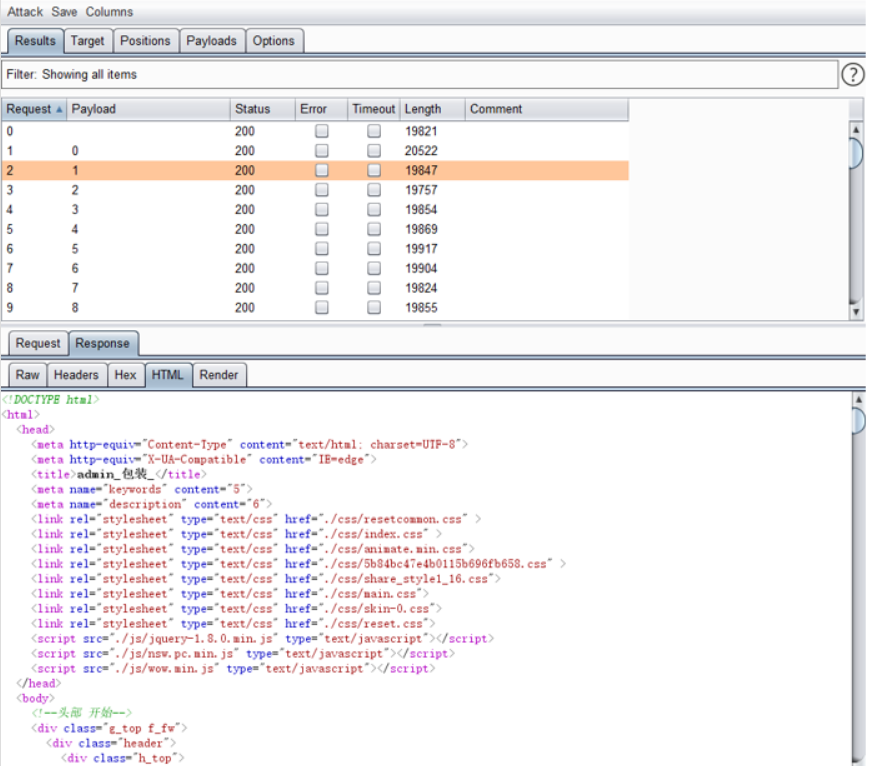Image resolution: width=874 pixels, height=766 pixels.
Task: Select length value 19869 in row 5
Action: tap(421, 229)
